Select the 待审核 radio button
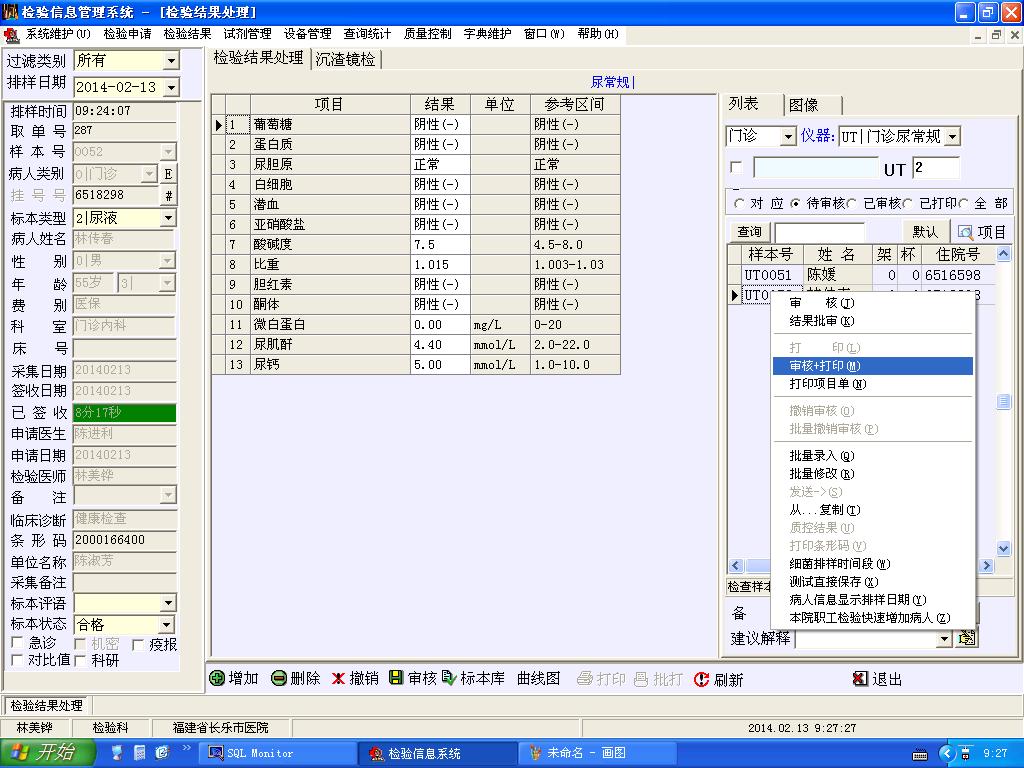Image resolution: width=1024 pixels, height=768 pixels. click(795, 204)
